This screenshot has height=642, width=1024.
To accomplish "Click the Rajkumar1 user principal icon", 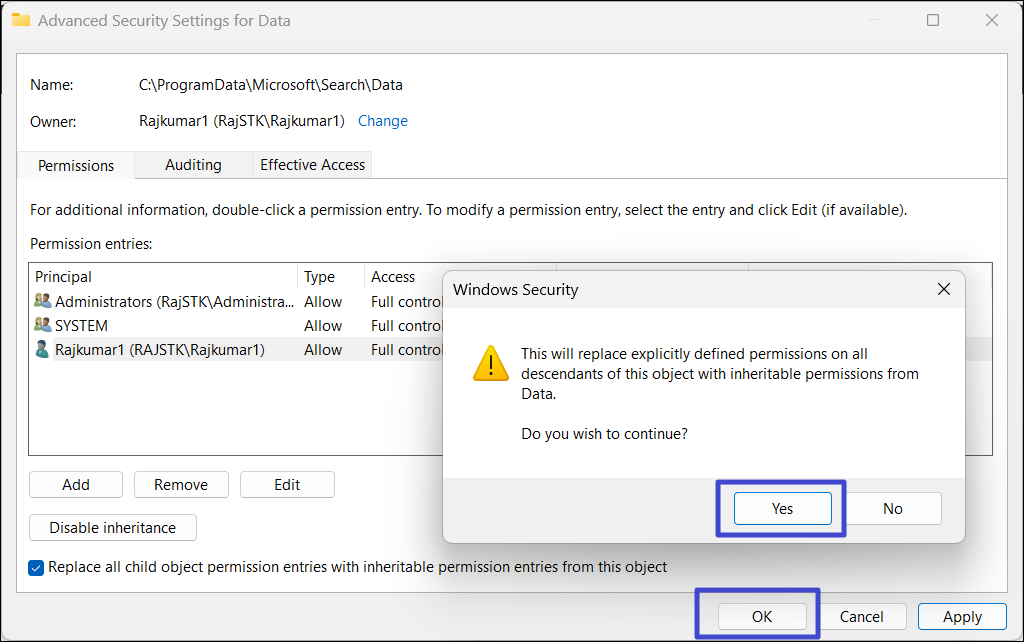I will point(43,349).
